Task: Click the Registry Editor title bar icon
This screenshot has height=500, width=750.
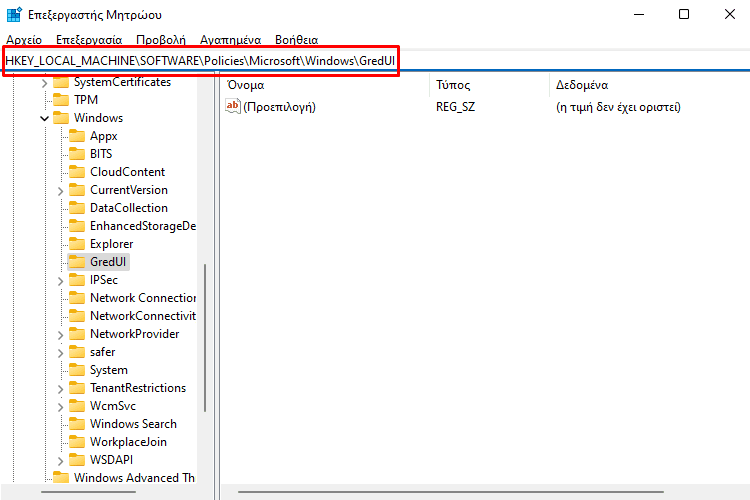Action: click(x=14, y=14)
